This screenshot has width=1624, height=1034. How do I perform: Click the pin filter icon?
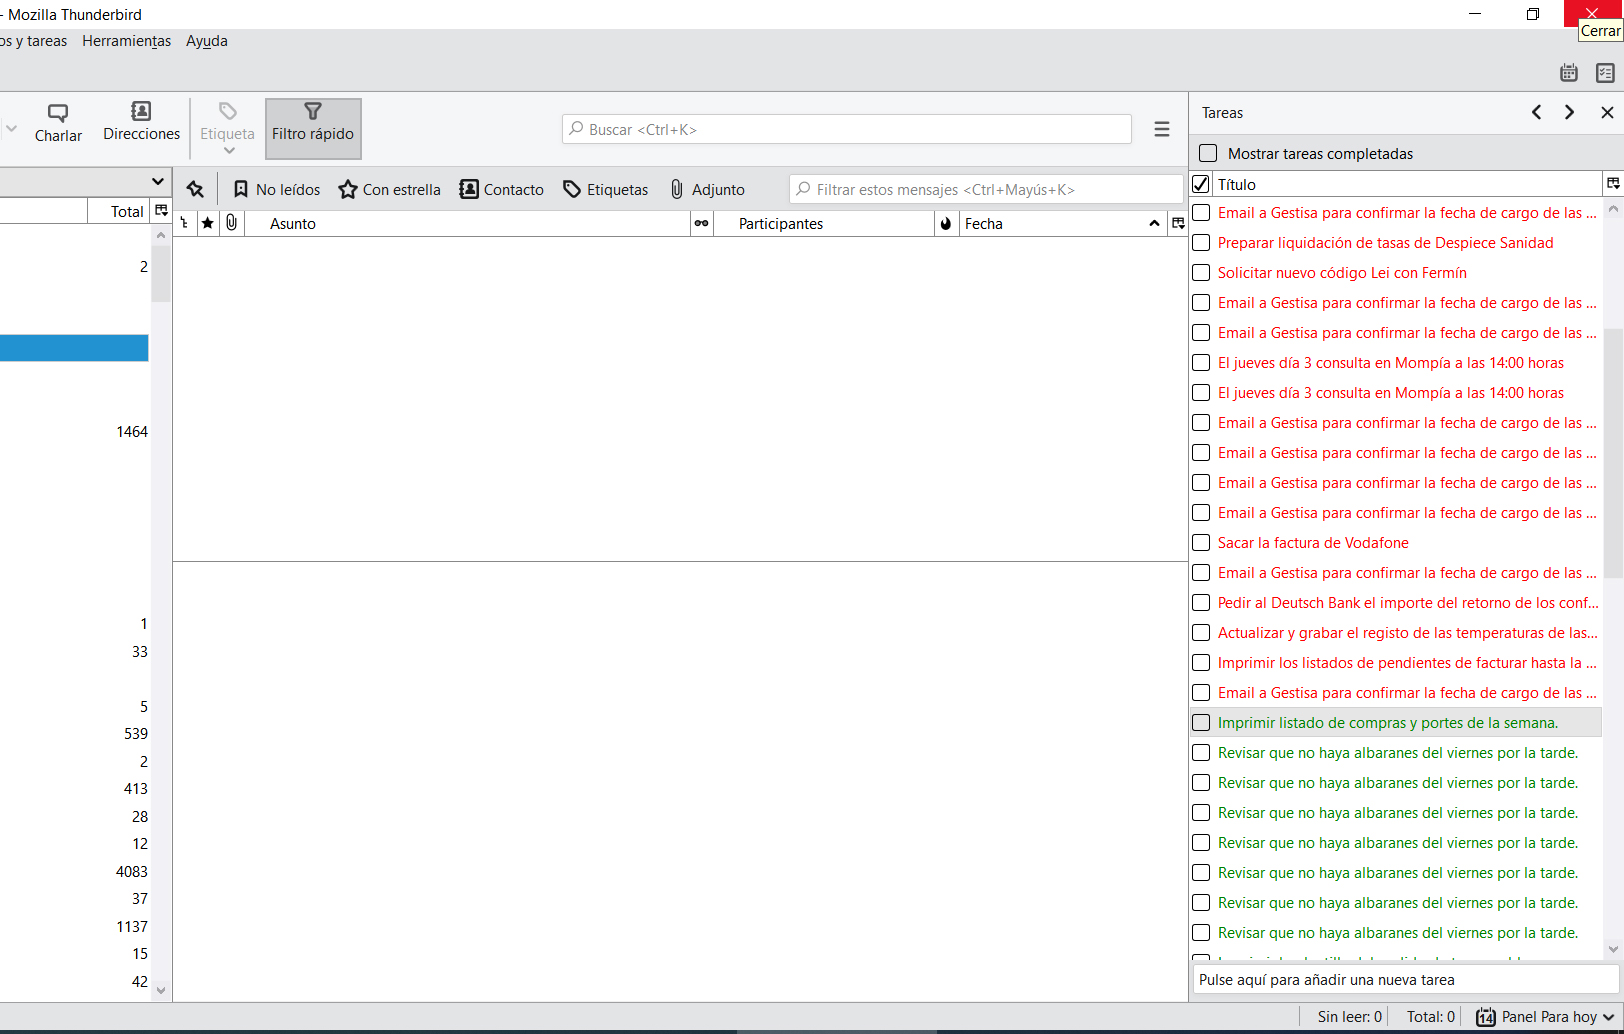click(195, 190)
